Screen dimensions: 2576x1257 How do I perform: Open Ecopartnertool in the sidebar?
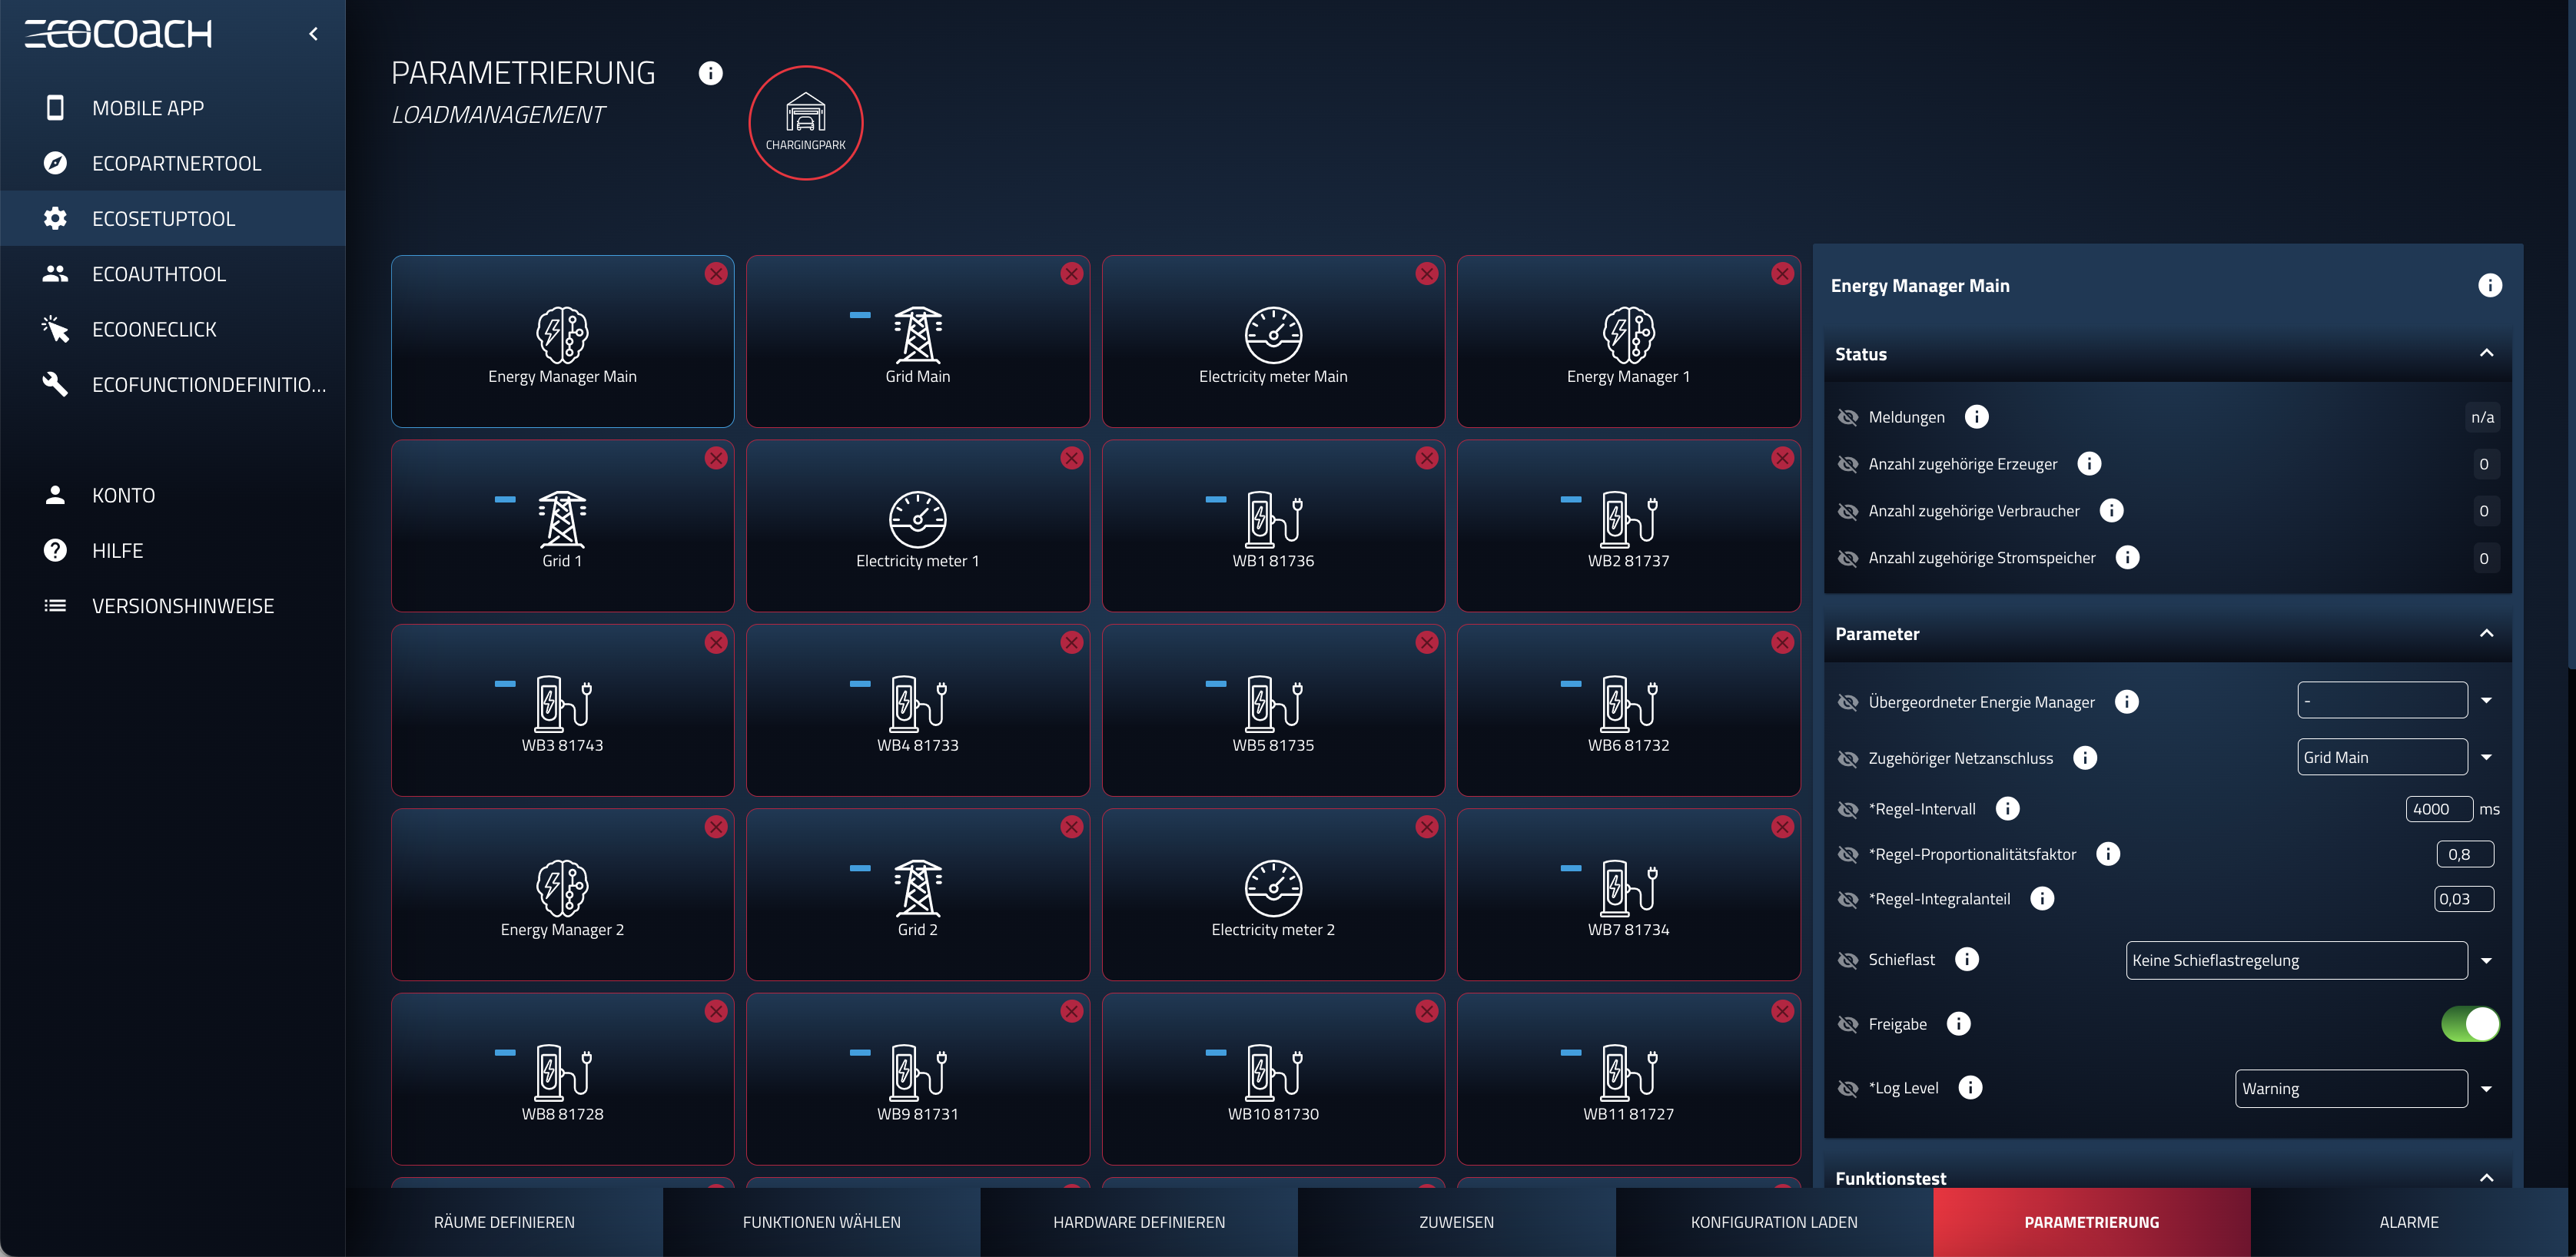point(173,163)
